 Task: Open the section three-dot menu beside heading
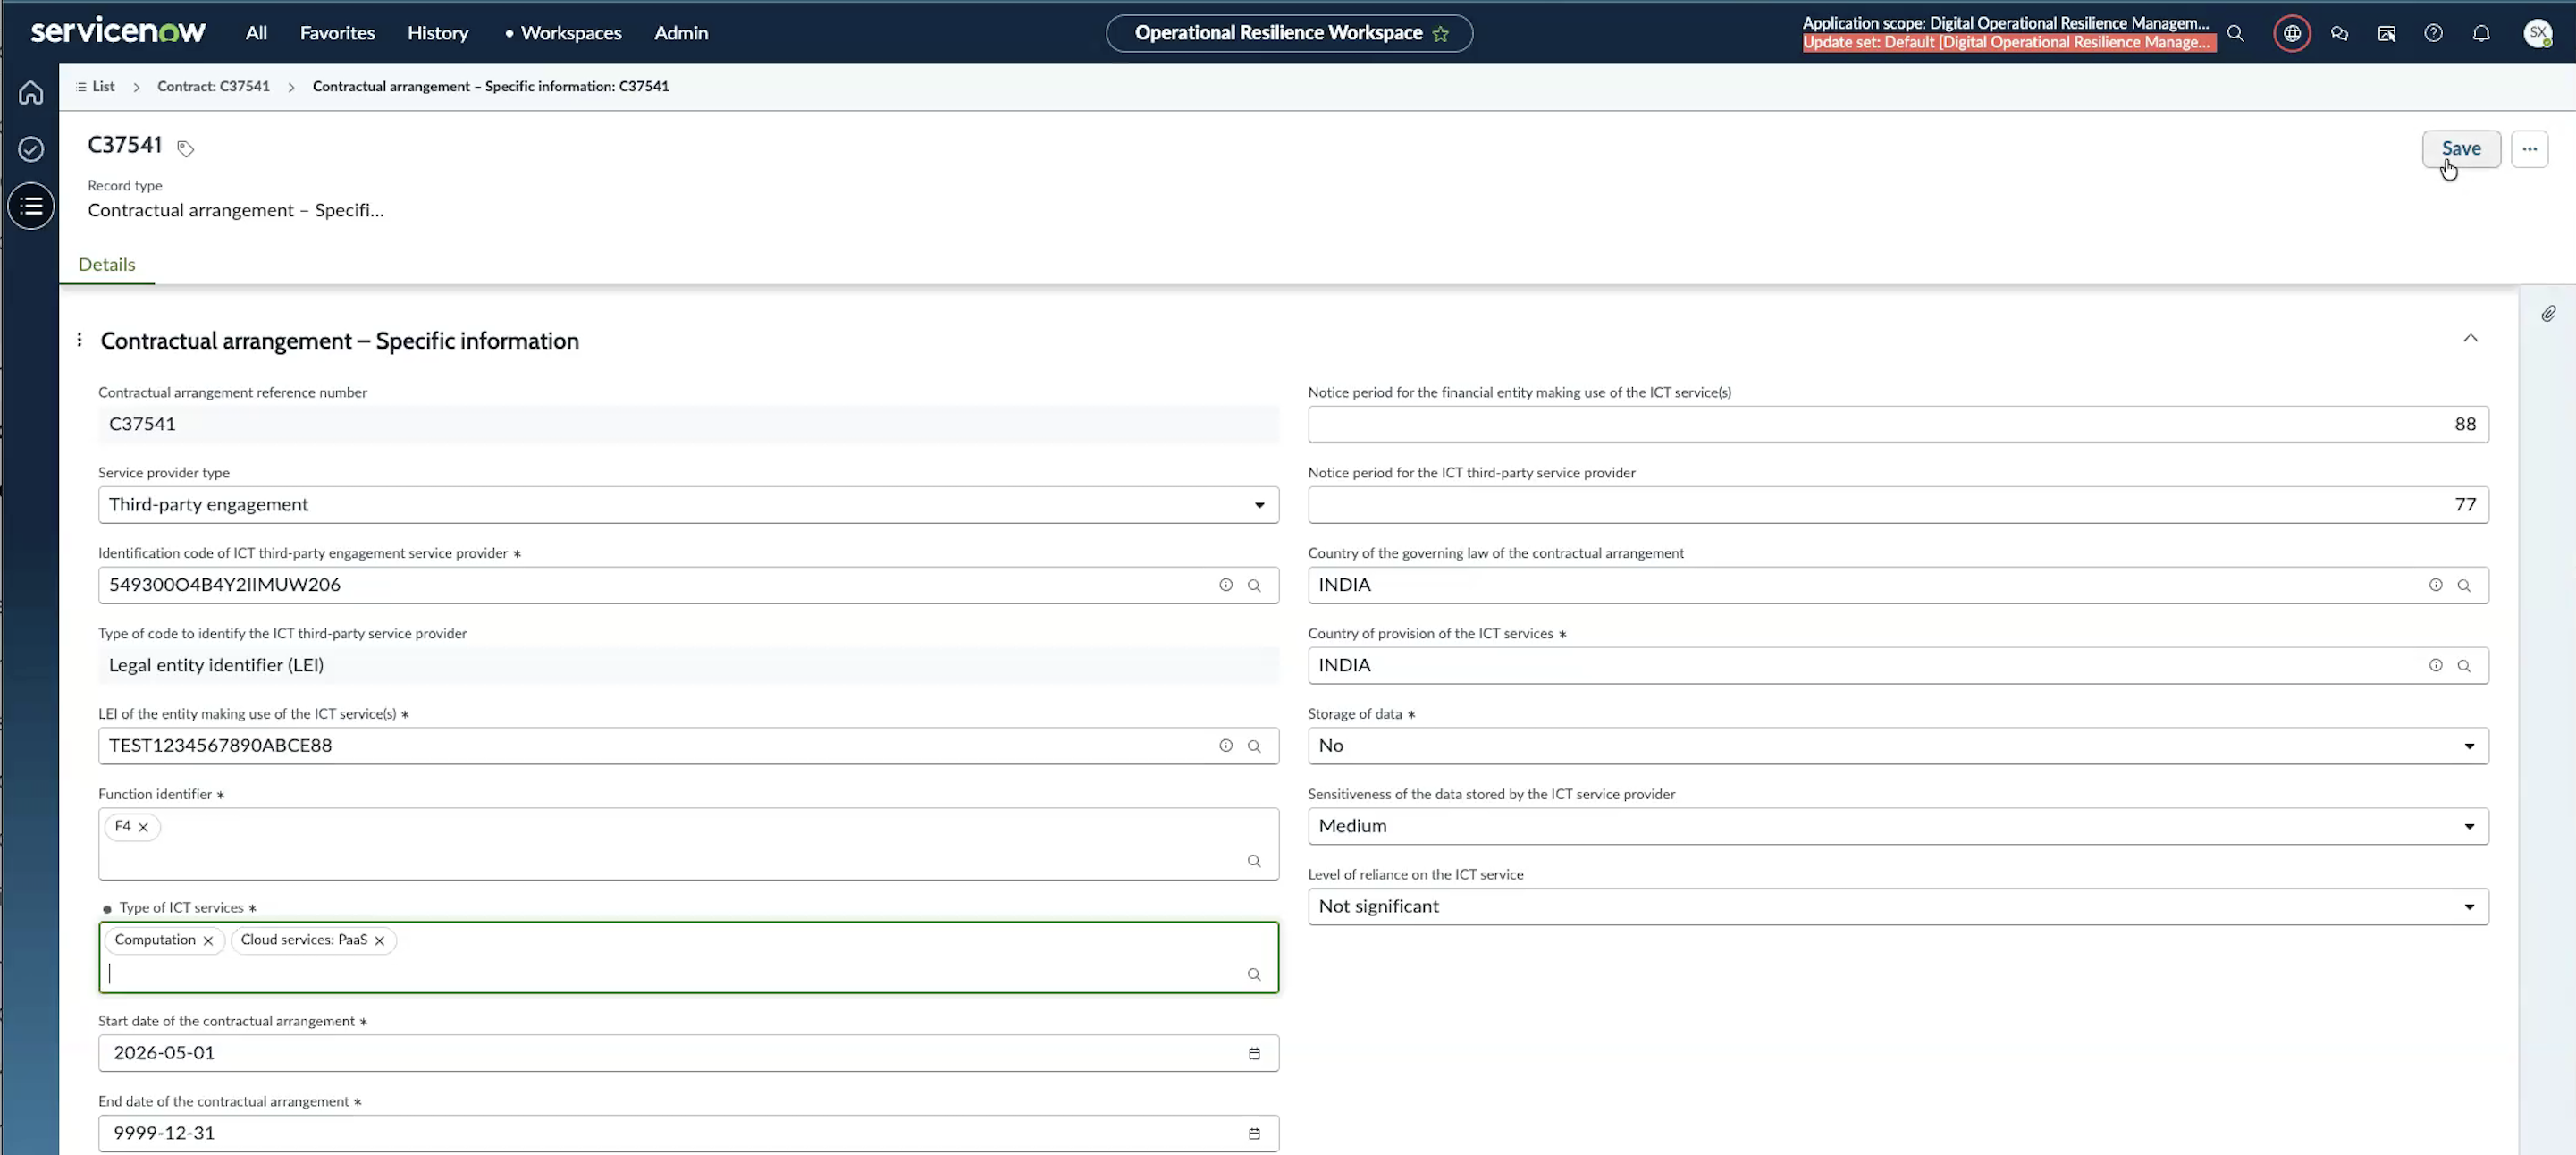pyautogui.click(x=79, y=340)
